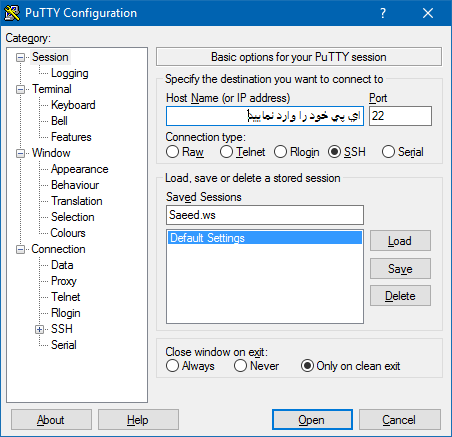Close the PuTTY Configuration window

428,13
